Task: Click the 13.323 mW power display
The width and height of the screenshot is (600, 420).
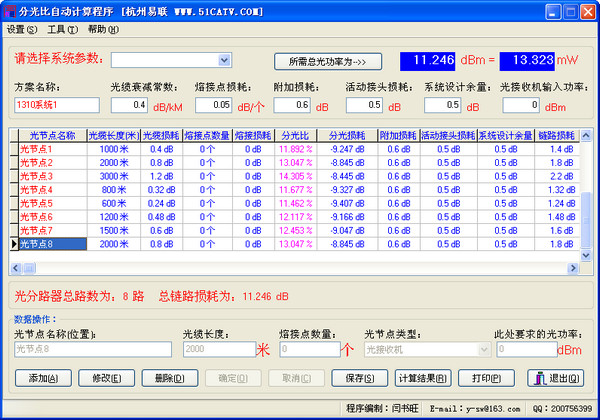Action: (527, 61)
